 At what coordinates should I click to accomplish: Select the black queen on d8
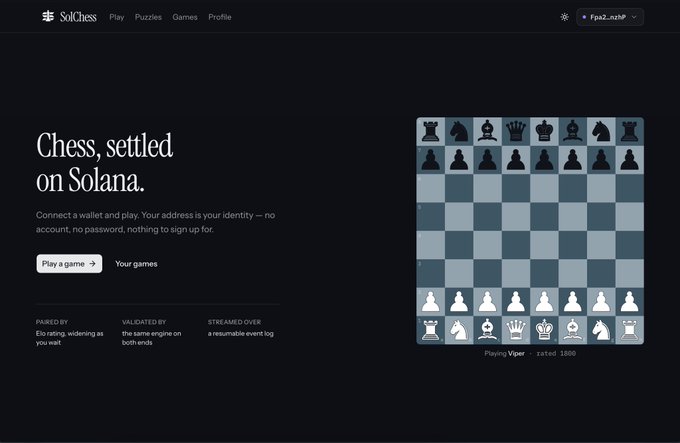coord(516,131)
